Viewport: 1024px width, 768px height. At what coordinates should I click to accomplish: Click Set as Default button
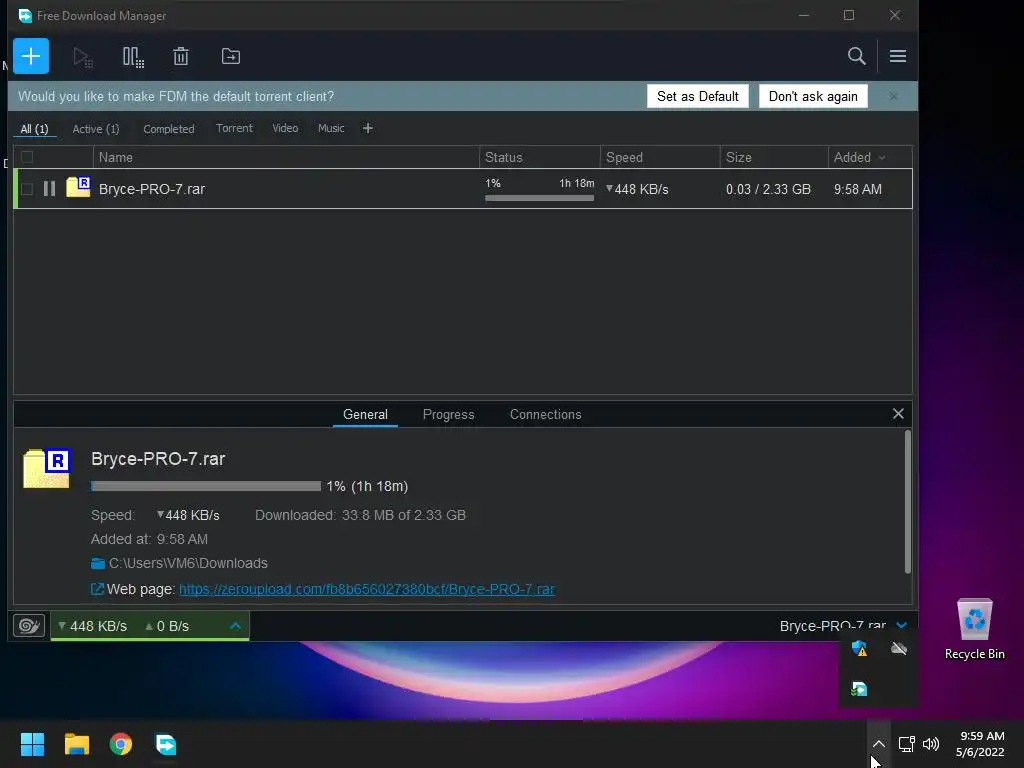(697, 96)
